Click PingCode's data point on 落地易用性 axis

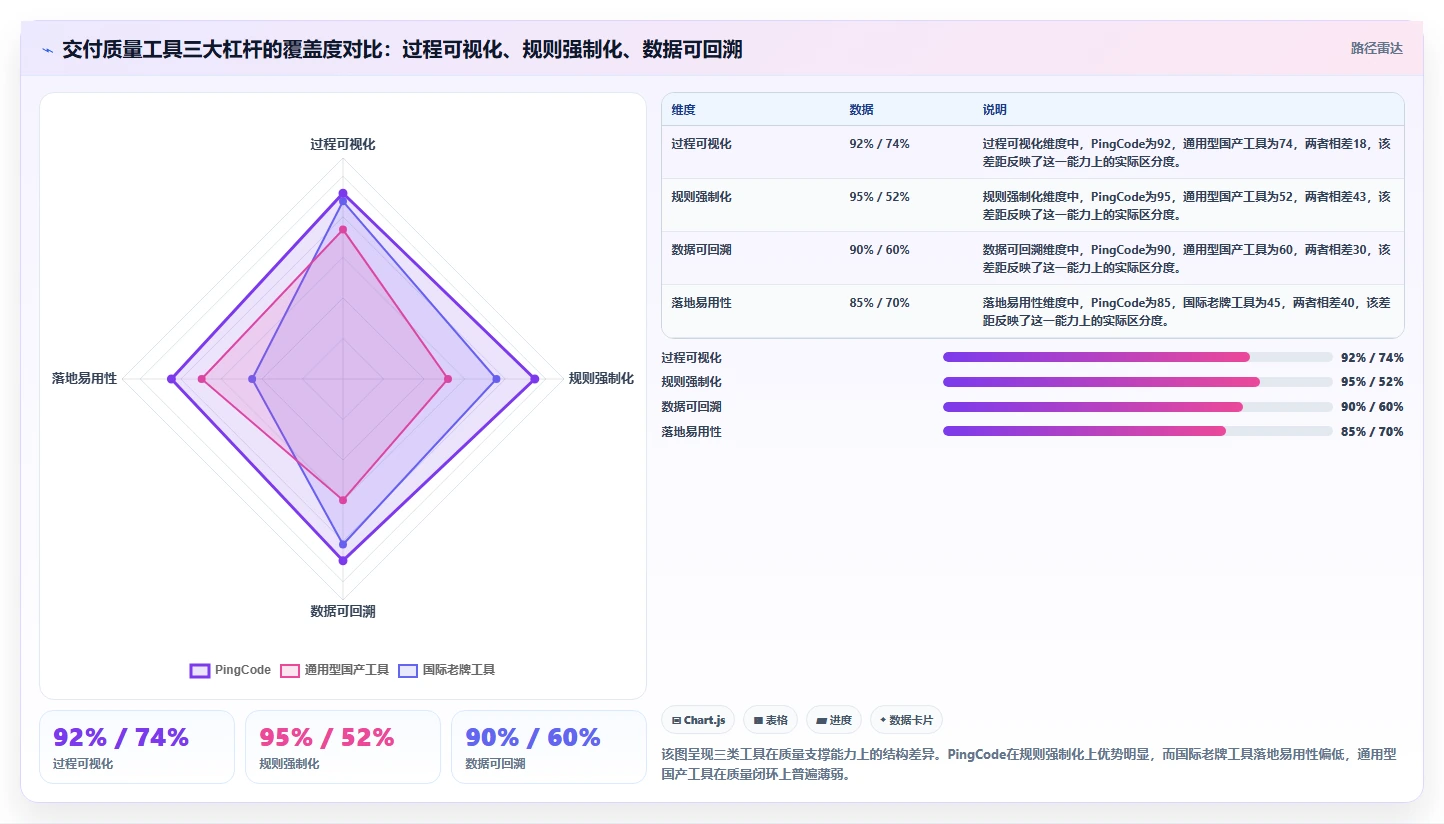[171, 379]
